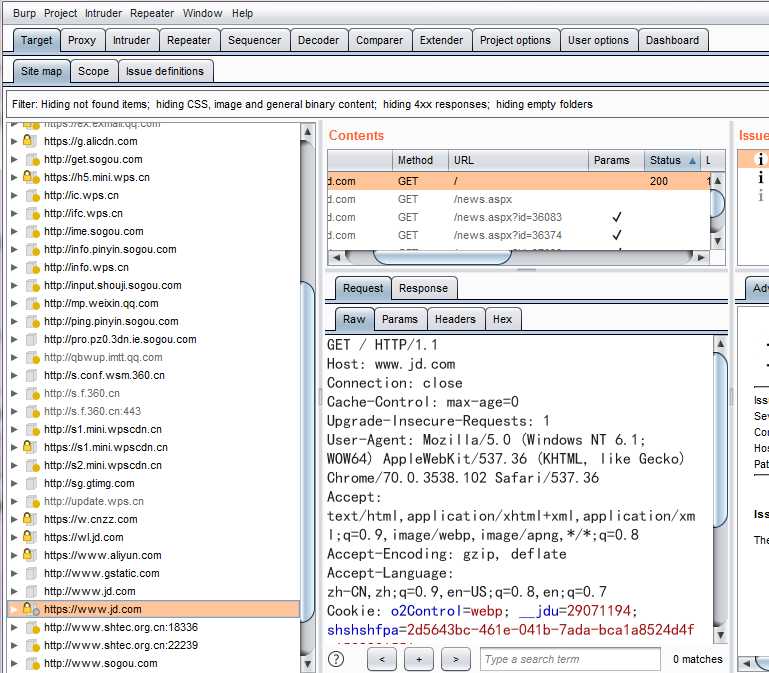The height and width of the screenshot is (673, 769).
Task: Click the page icon of http://sg.gtimg.com
Action: [x=31, y=483]
